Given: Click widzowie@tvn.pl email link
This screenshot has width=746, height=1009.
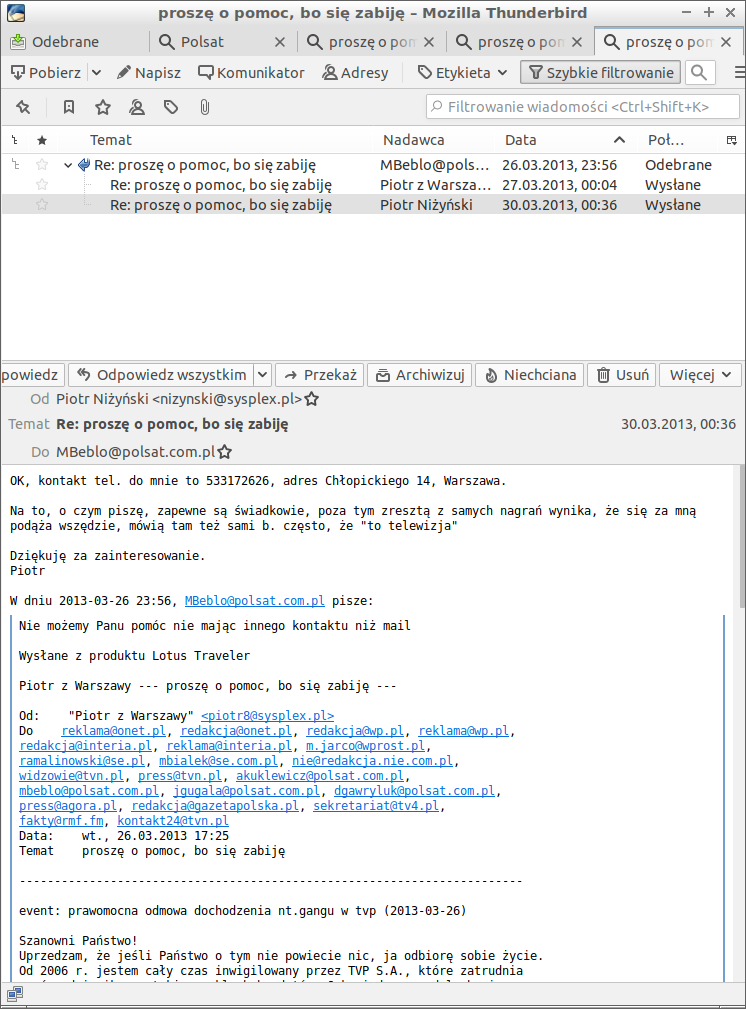Looking at the screenshot, I should point(71,776).
